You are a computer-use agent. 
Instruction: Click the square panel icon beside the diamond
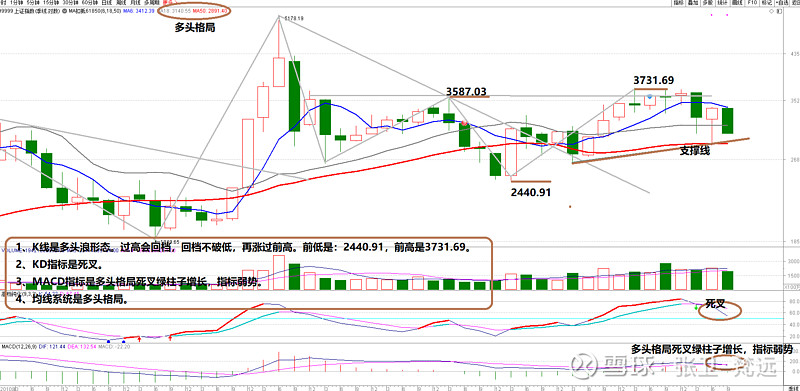pyautogui.click(x=779, y=11)
